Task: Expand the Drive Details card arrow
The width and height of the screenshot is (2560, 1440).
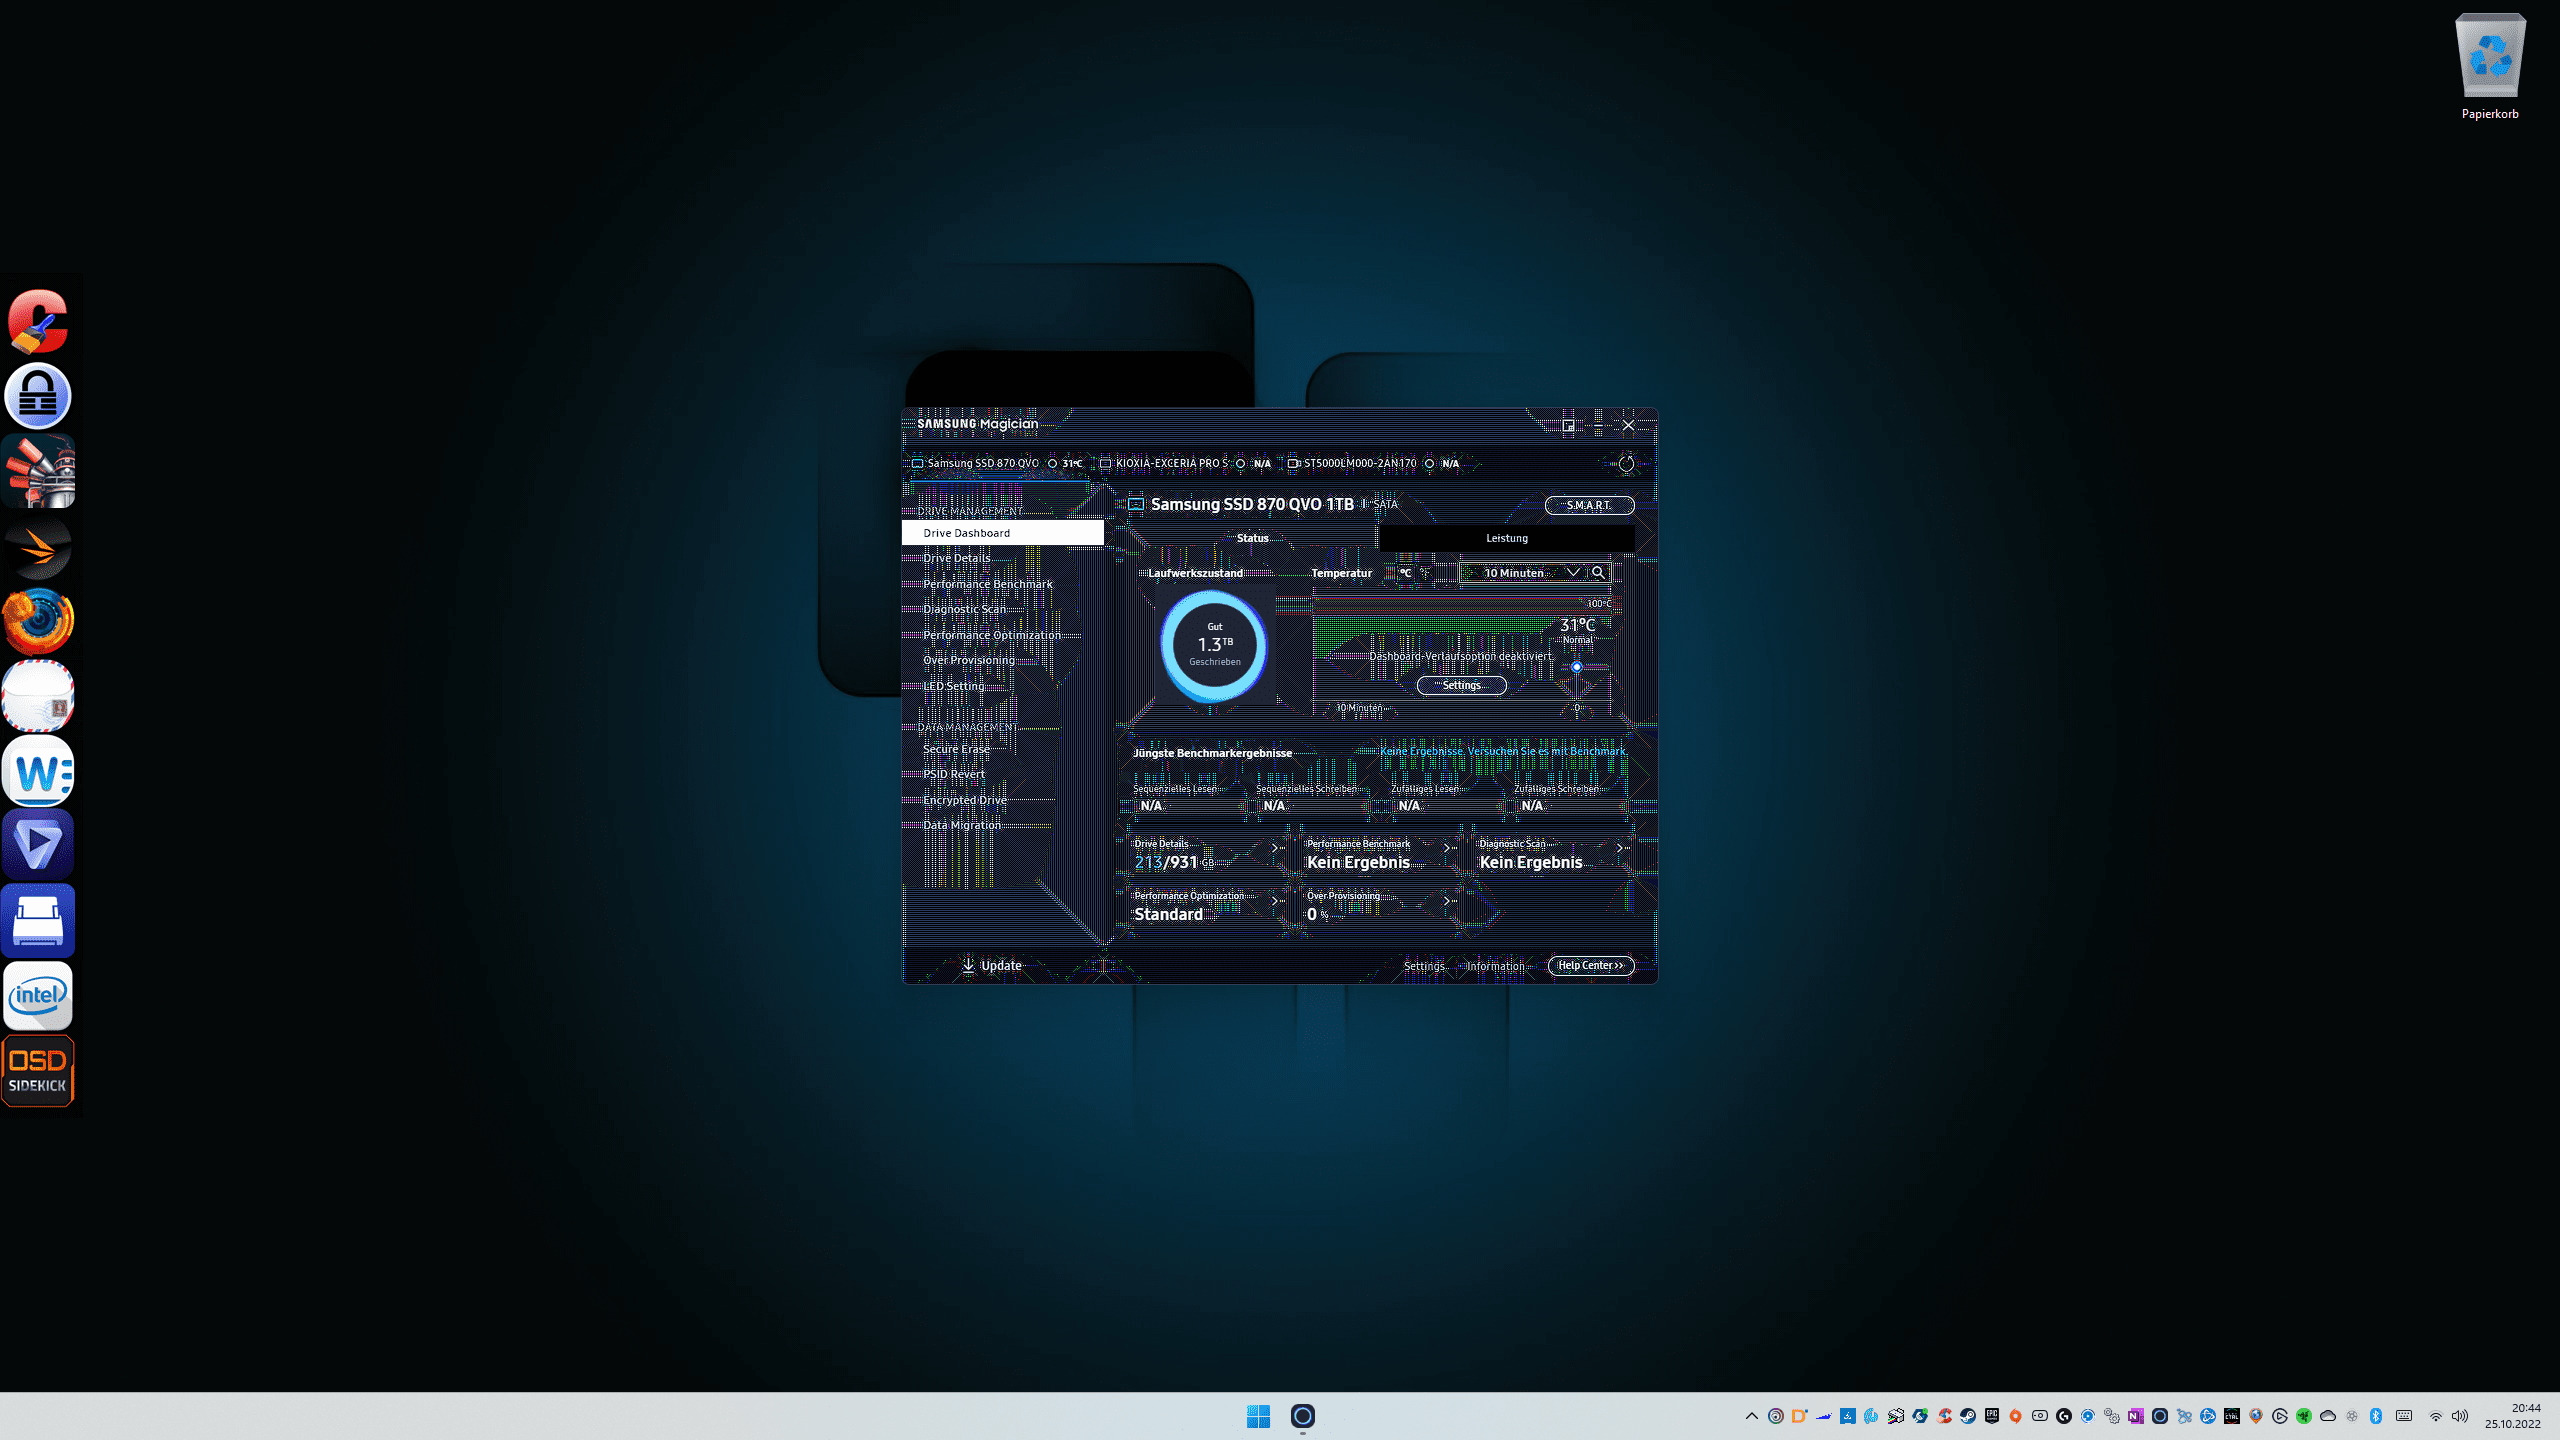Action: [1275, 848]
